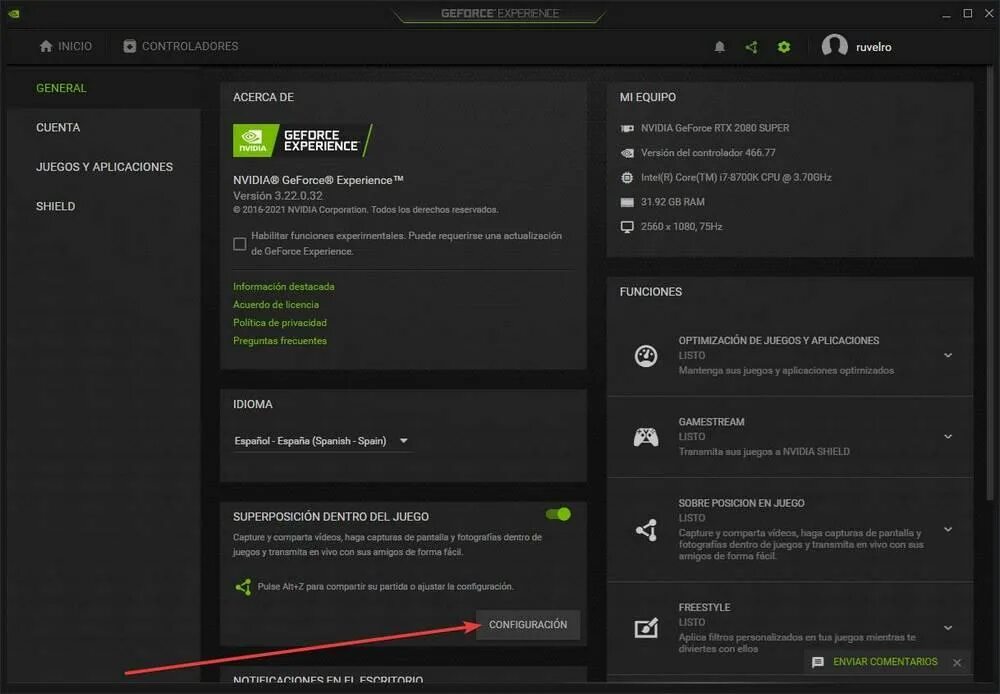Image resolution: width=1000 pixels, height=694 pixels.
Task: Click the CPU chip icon for Intel Core
Action: [x=627, y=177]
